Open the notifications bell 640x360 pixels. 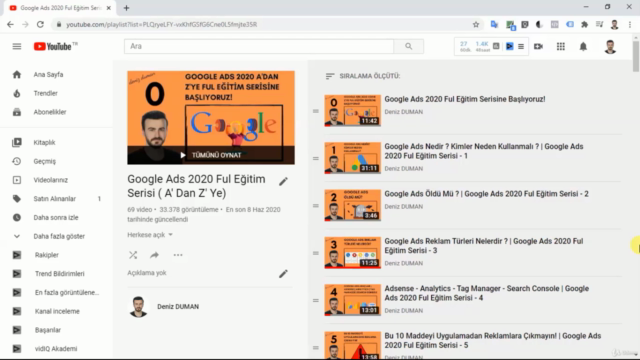583,47
